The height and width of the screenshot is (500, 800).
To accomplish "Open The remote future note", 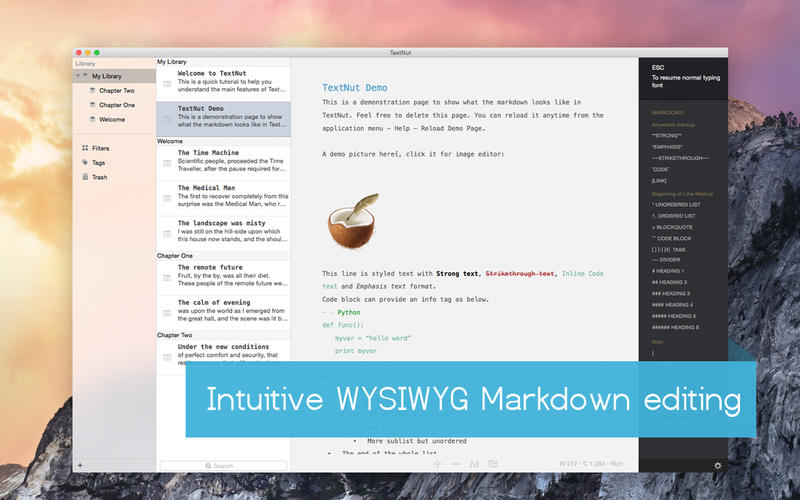I will pyautogui.click(x=223, y=278).
